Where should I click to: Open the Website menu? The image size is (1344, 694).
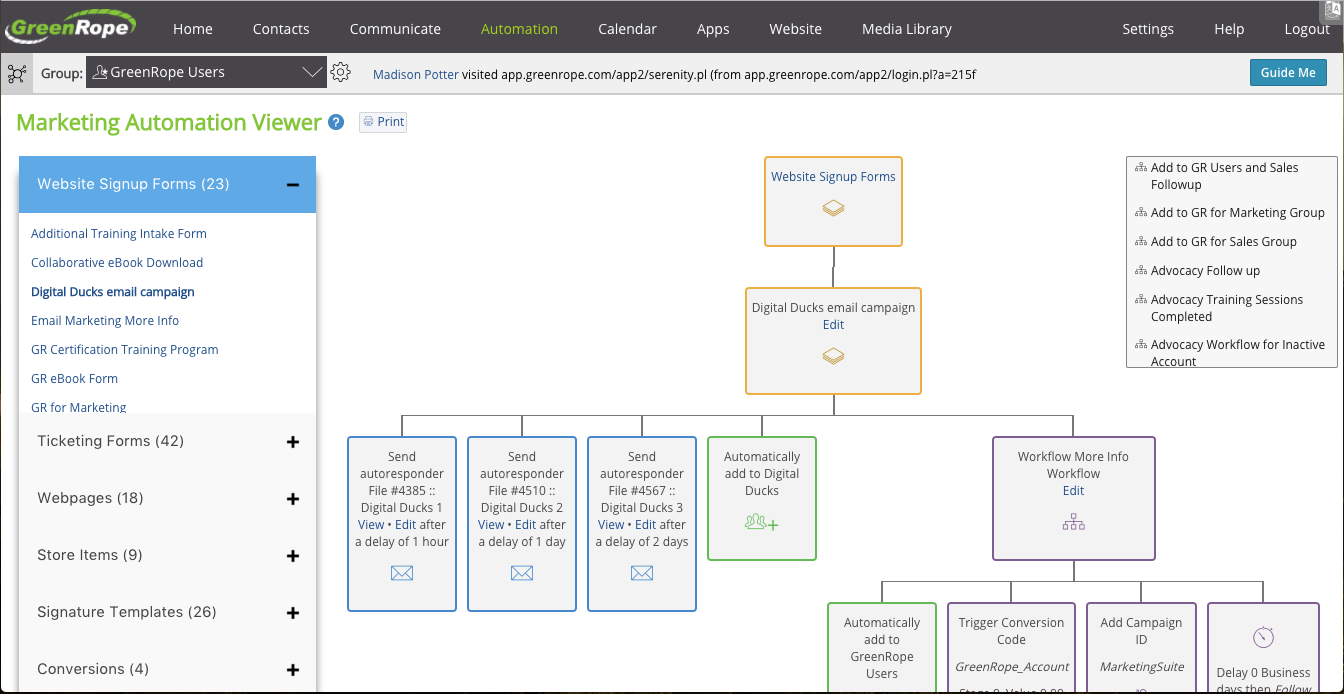(x=795, y=29)
